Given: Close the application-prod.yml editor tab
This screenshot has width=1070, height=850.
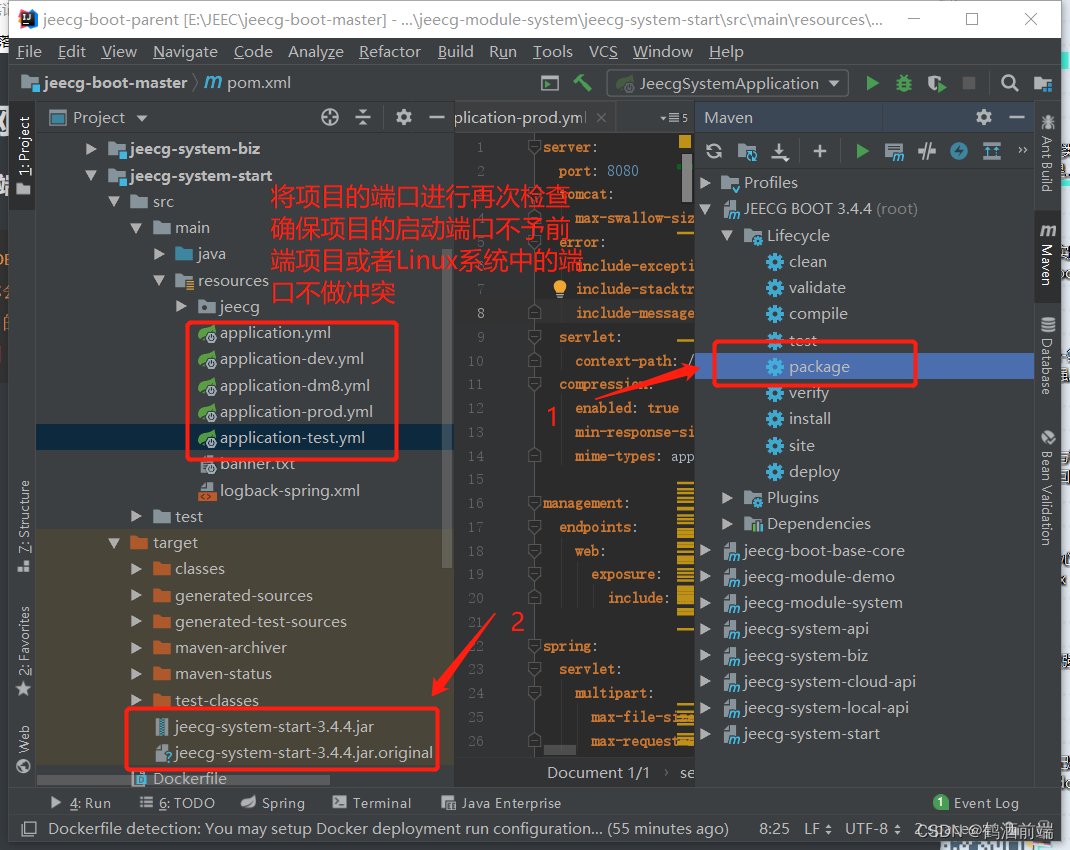Looking at the screenshot, I should (601, 117).
